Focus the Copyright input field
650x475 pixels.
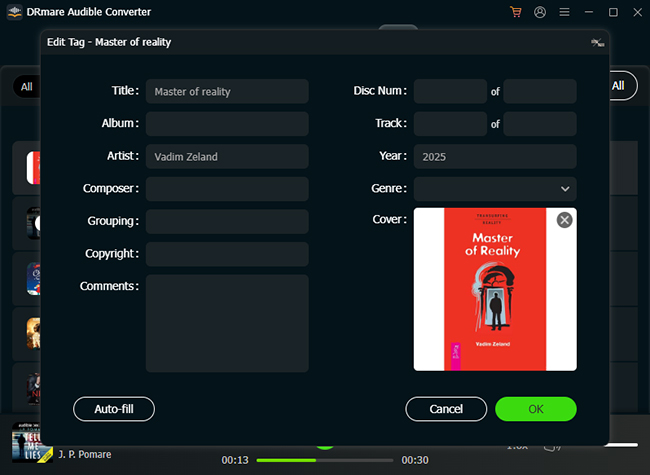227,254
